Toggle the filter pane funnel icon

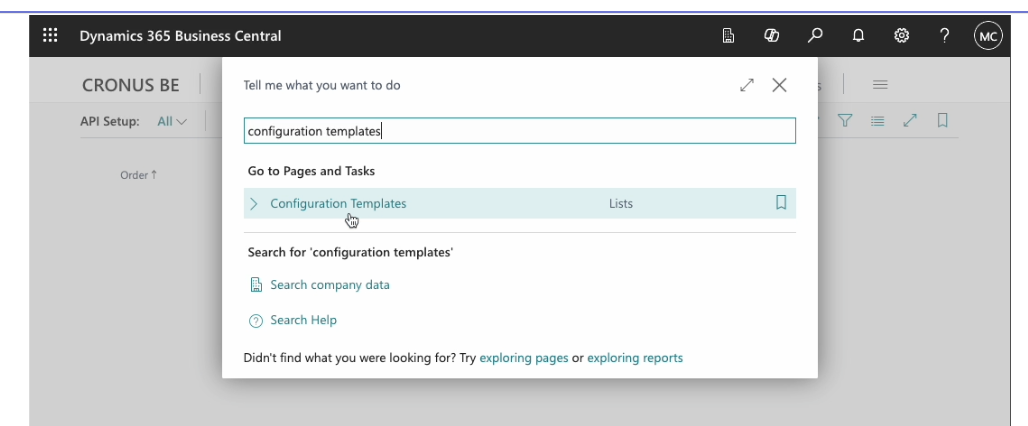pos(845,121)
